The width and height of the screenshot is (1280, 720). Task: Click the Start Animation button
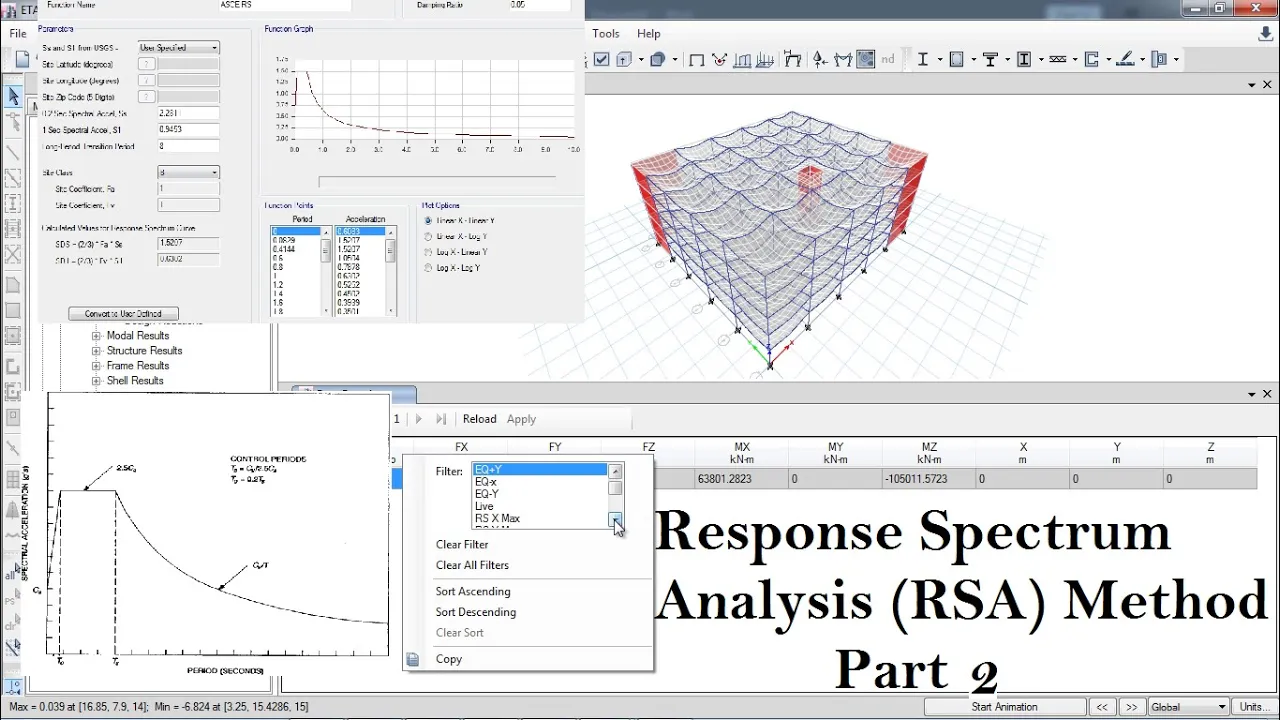click(x=1004, y=707)
